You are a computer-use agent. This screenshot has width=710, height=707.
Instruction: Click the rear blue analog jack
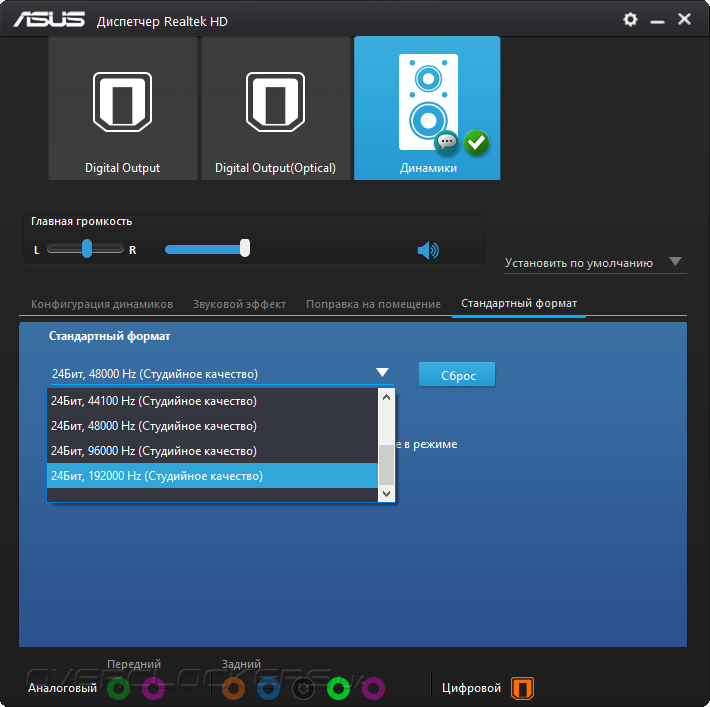coord(268,688)
